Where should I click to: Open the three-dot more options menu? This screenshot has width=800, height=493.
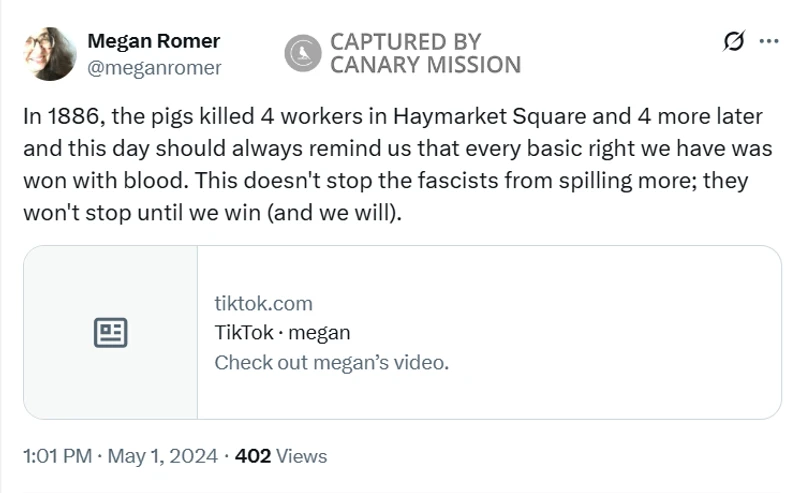769,42
